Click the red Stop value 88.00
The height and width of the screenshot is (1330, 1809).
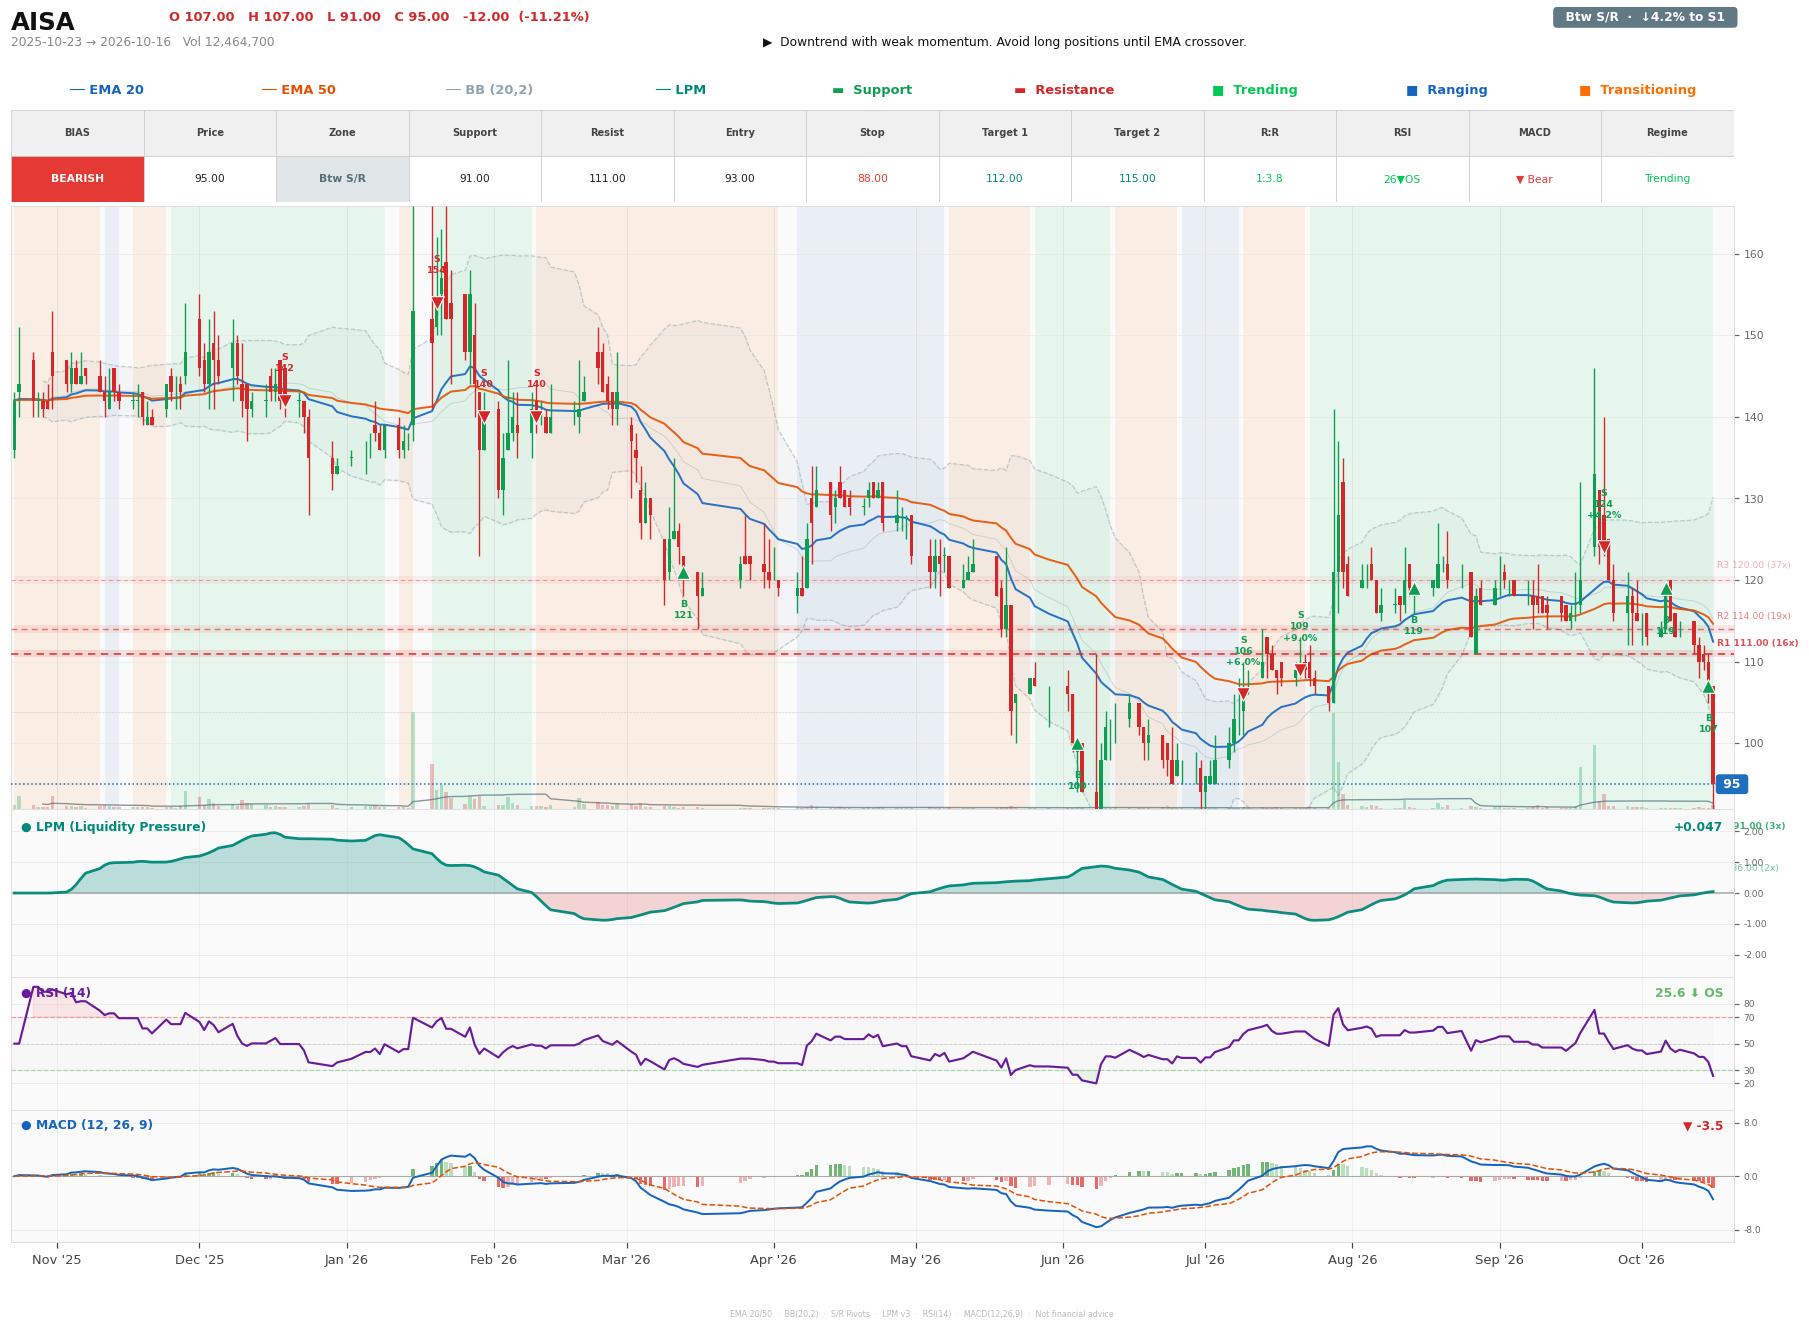point(872,179)
